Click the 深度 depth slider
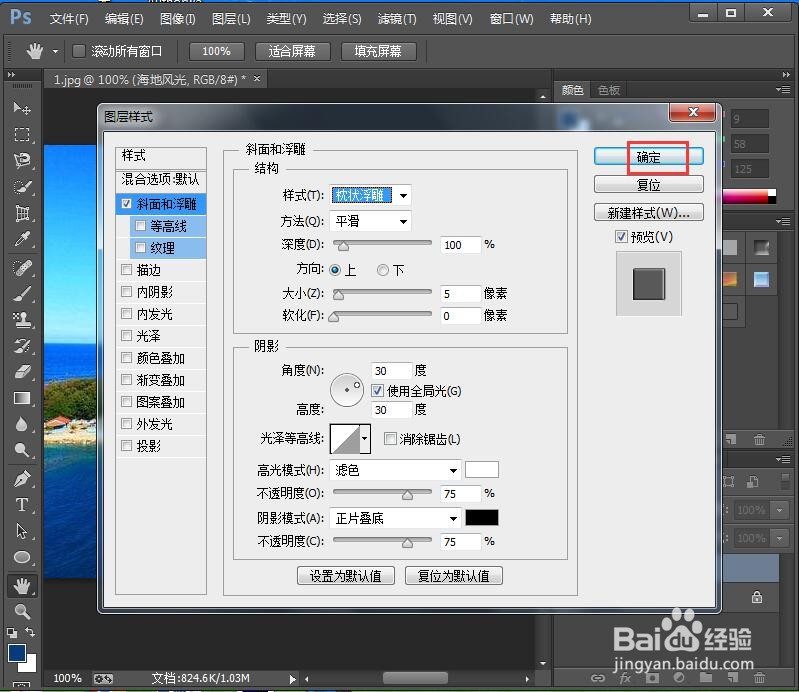The width and height of the screenshot is (799, 692). tap(382, 245)
